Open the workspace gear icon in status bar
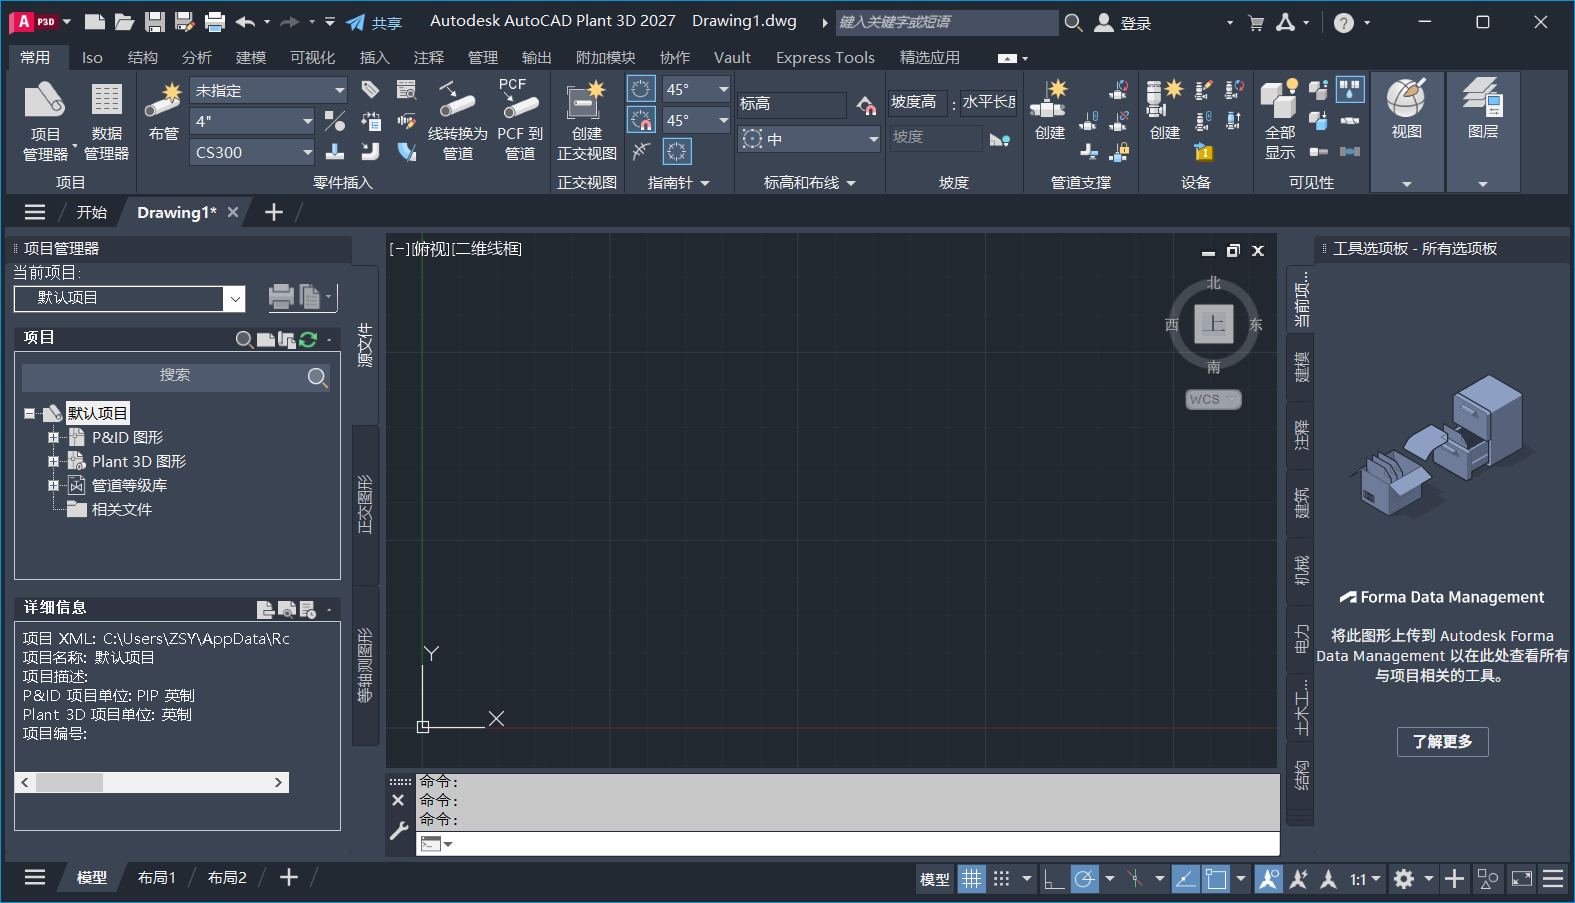Screen dimensions: 1575x903 coord(1404,879)
